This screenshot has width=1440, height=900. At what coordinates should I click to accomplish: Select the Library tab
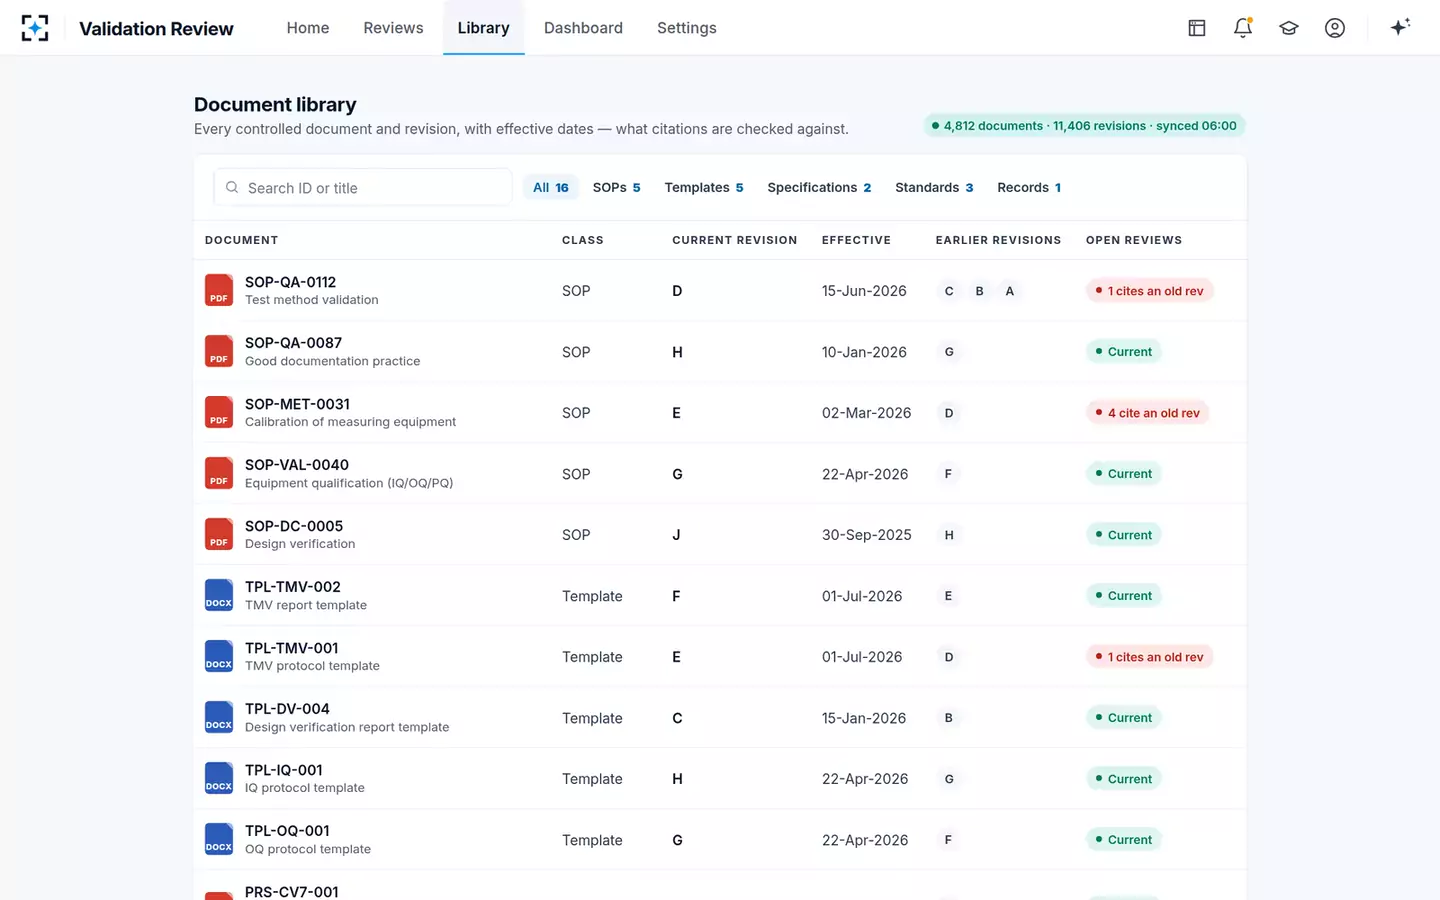(484, 28)
